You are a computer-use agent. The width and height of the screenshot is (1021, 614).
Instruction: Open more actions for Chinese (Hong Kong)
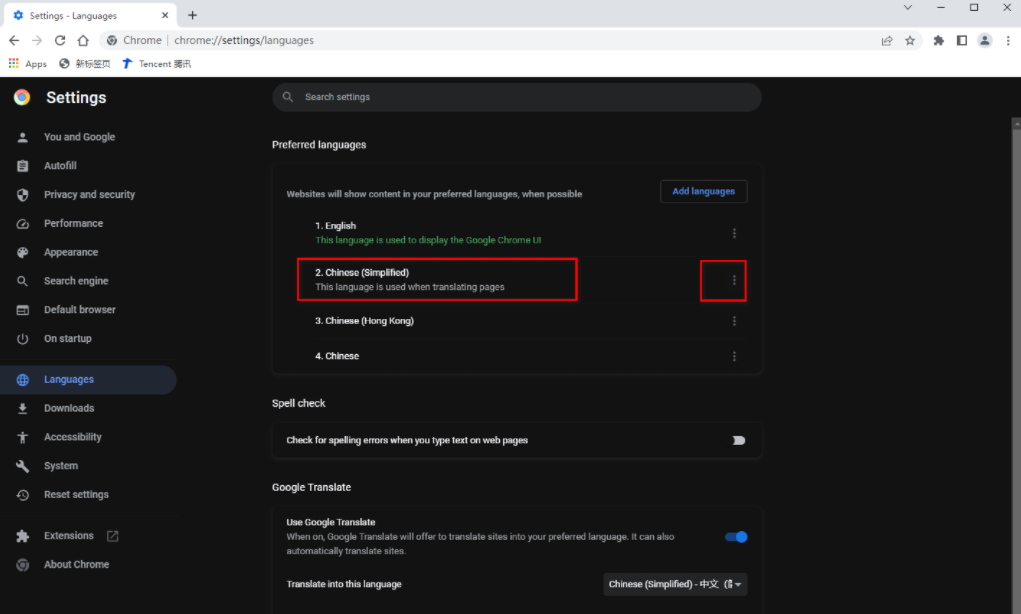pyautogui.click(x=734, y=321)
